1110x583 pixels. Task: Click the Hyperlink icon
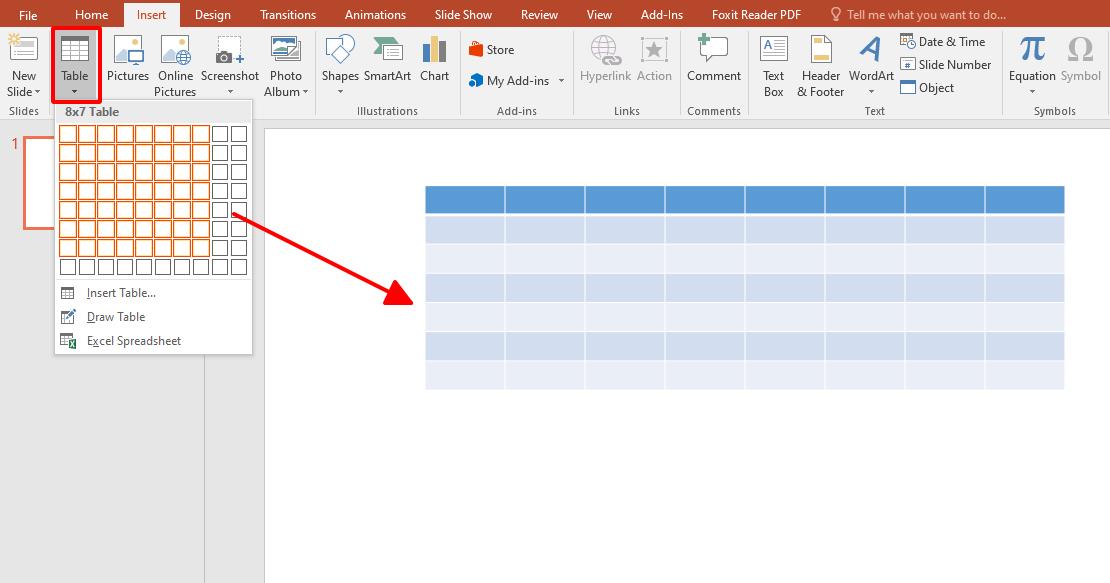(x=604, y=60)
